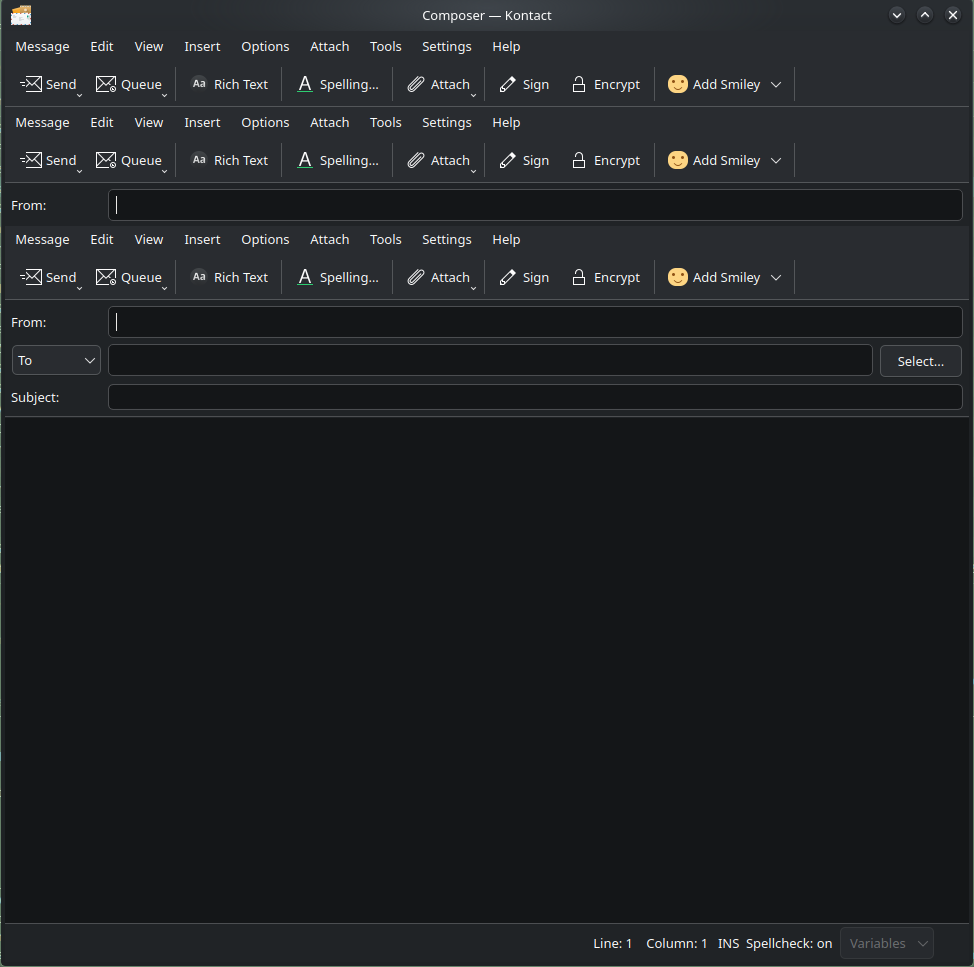Expand the Variables dropdown in the status bar
974x967 pixels.
[888, 944]
